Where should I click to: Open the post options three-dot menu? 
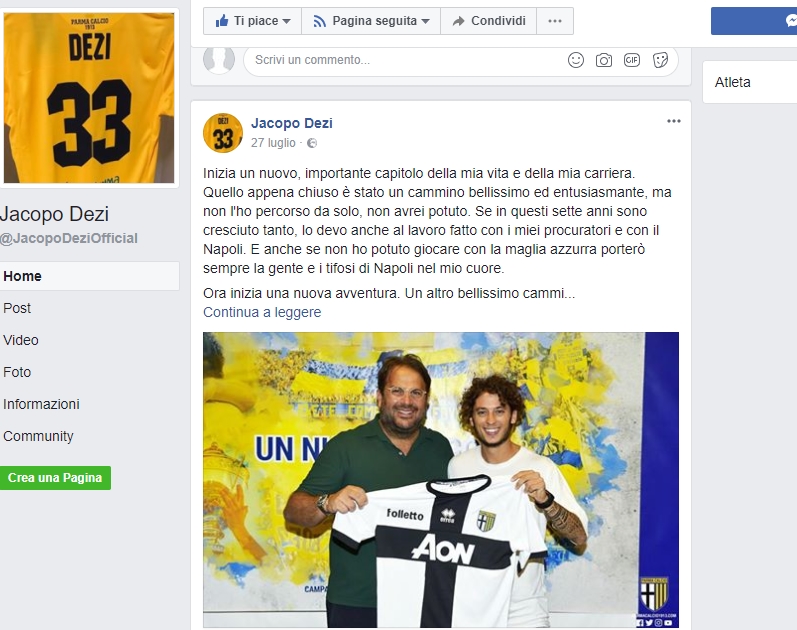click(x=673, y=121)
